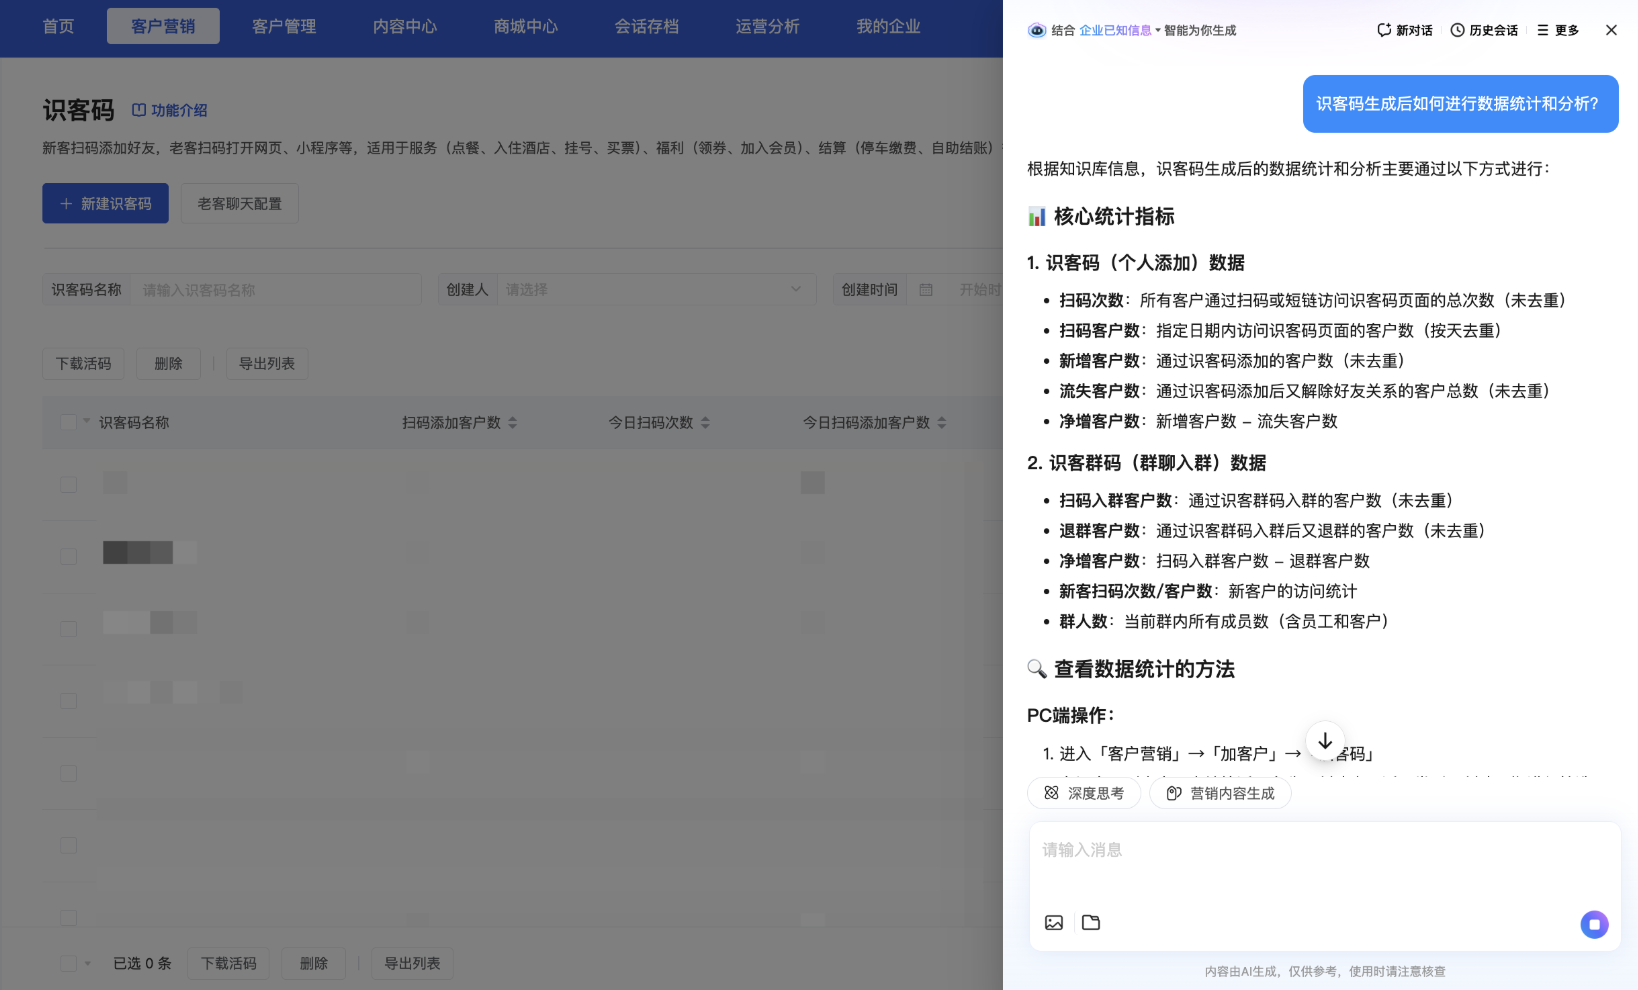Open 我的企业 tab
Image resolution: width=1638 pixels, height=990 pixels.
[889, 26]
